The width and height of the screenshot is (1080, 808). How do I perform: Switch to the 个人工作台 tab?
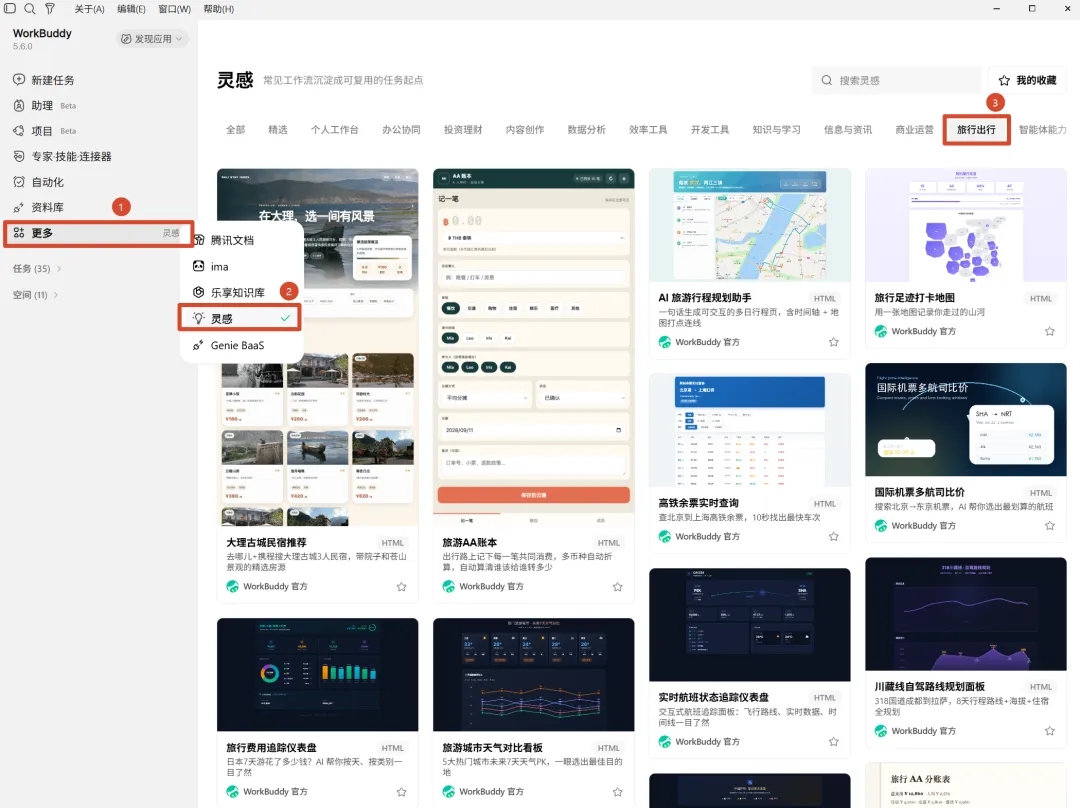point(335,130)
